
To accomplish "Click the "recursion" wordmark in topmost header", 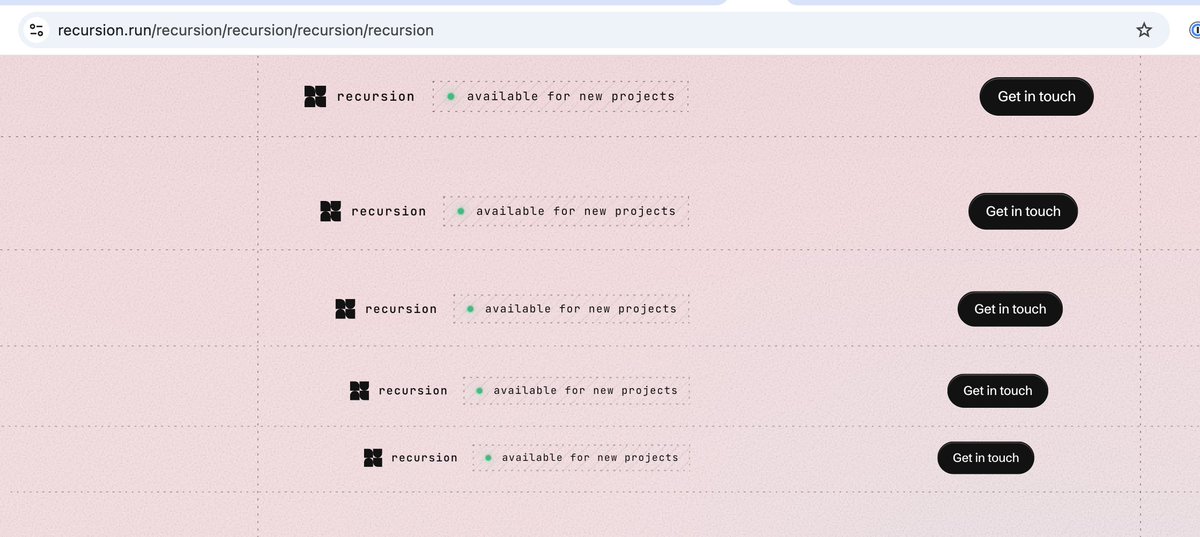I will [375, 97].
